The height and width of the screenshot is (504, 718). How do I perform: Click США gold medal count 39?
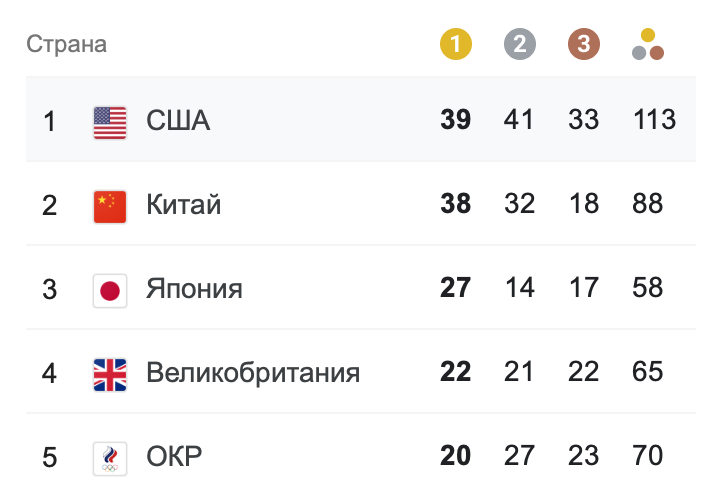(x=455, y=121)
